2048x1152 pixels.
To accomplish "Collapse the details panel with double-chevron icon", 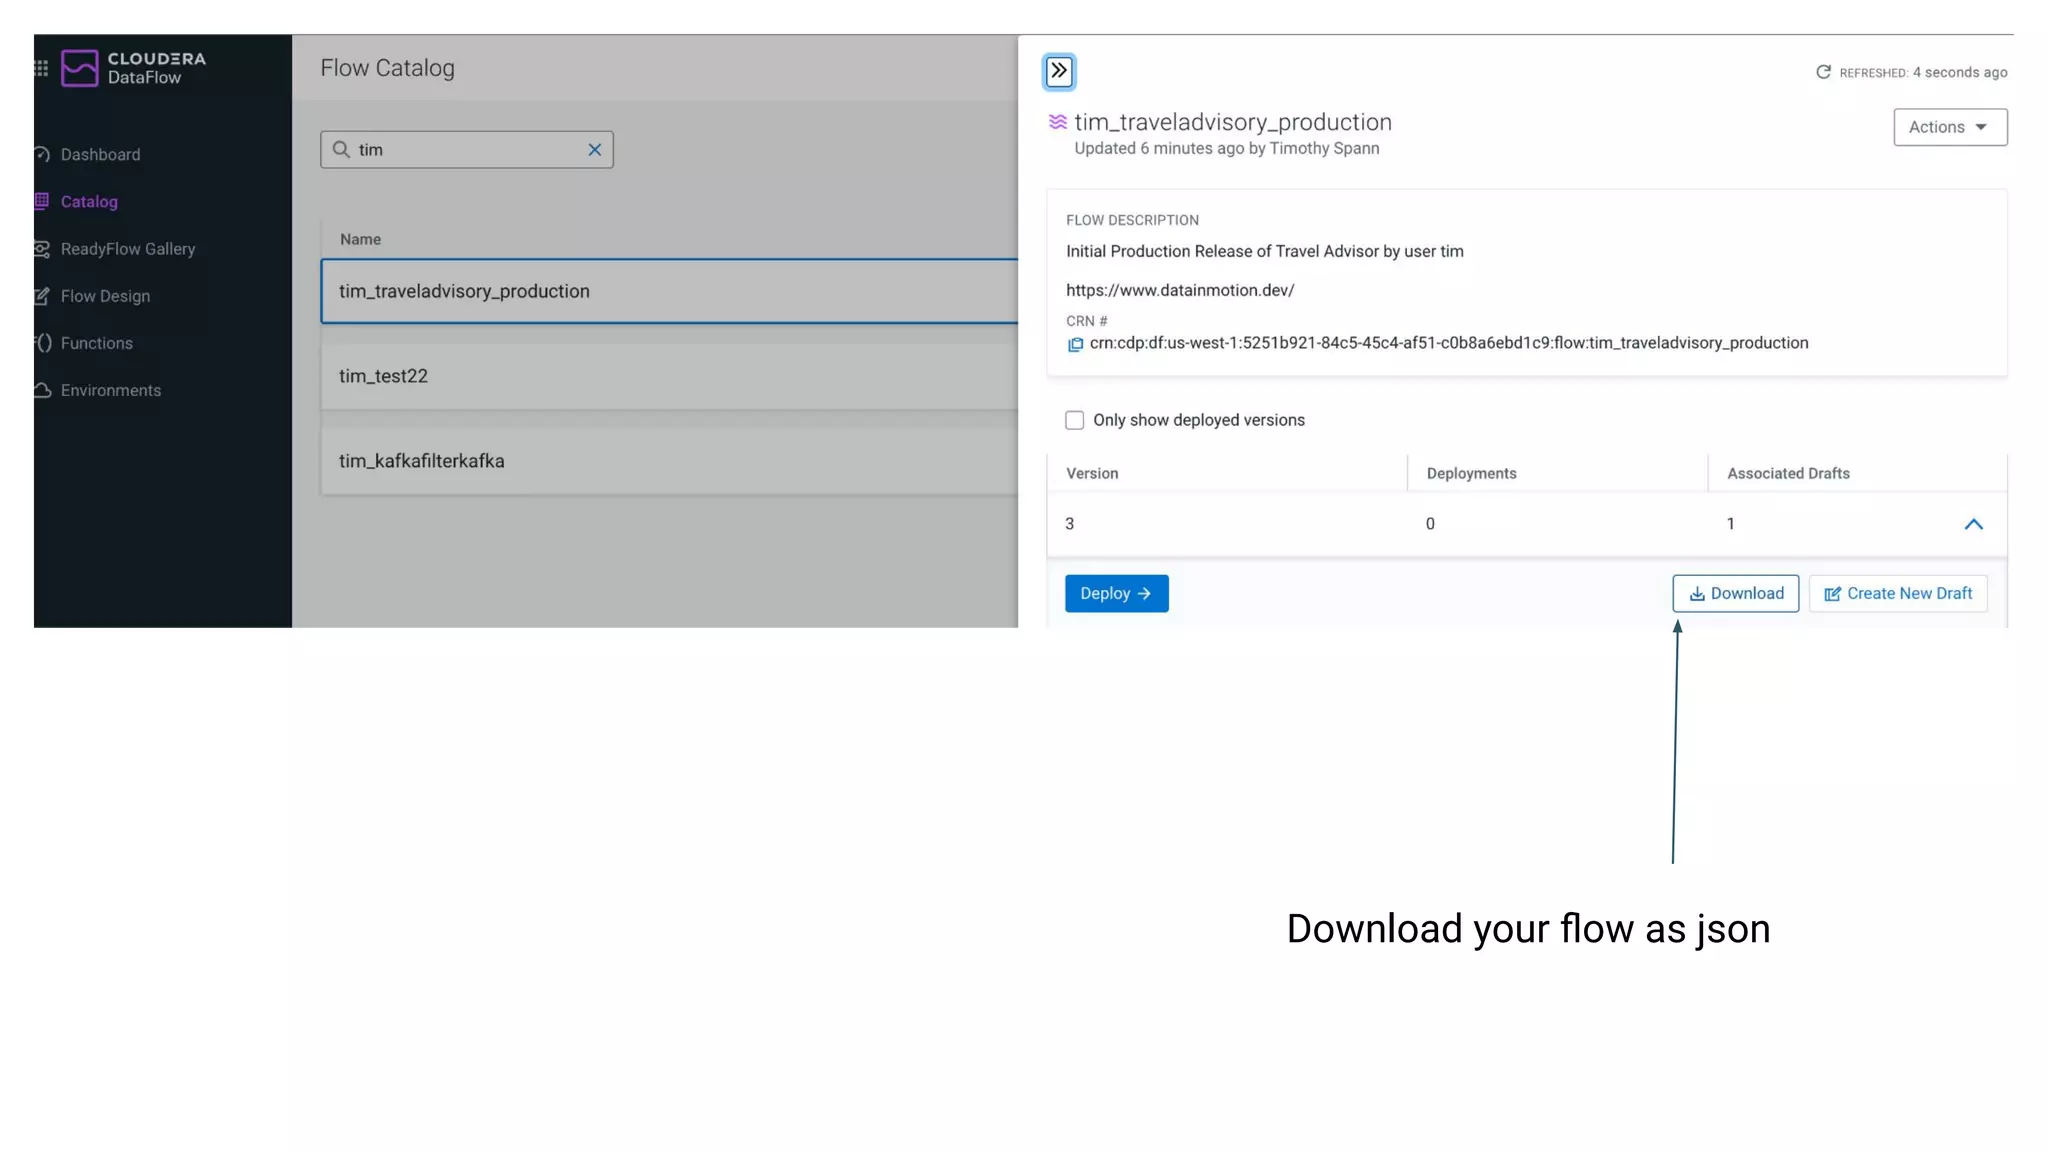I will 1059,72.
